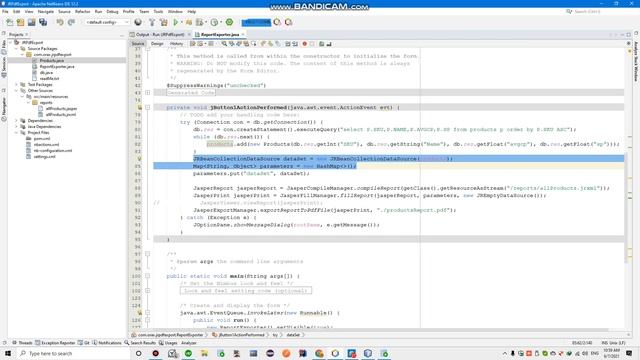Select readMe.txt in project tree
This screenshot has width=640, height=360.
(49, 78)
